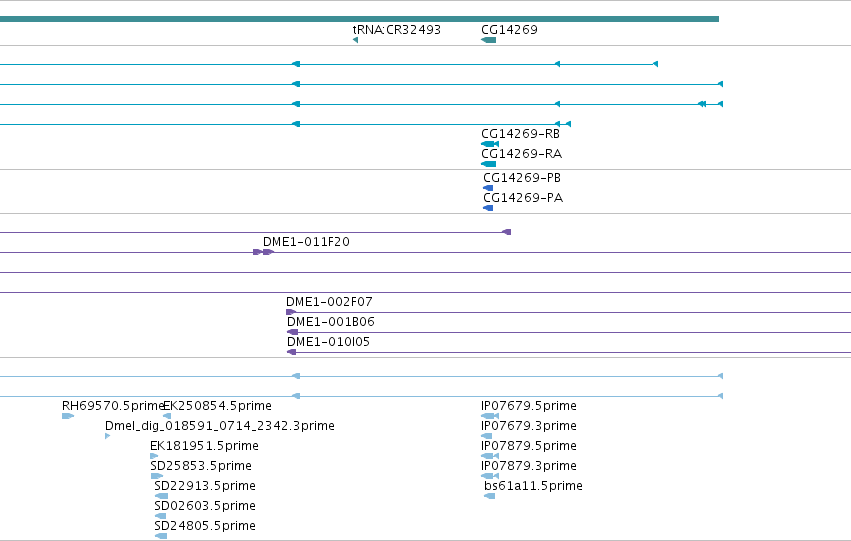Open the CG14269-RA transcript label

(x=522, y=154)
